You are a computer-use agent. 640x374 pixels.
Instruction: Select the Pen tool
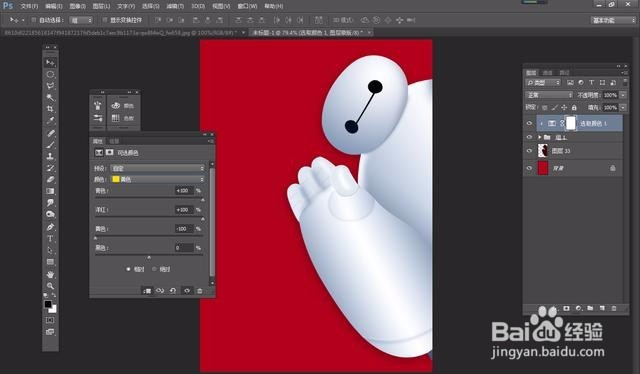coord(50,227)
